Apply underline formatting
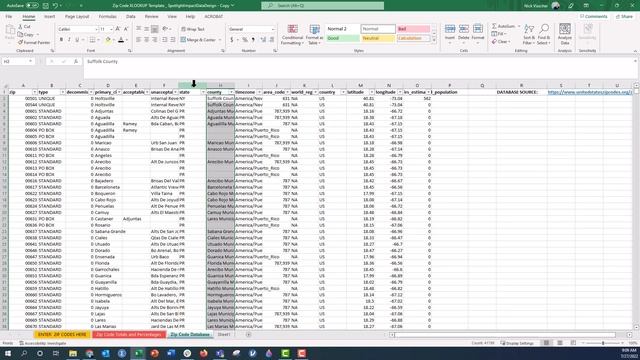 (x=77, y=40)
